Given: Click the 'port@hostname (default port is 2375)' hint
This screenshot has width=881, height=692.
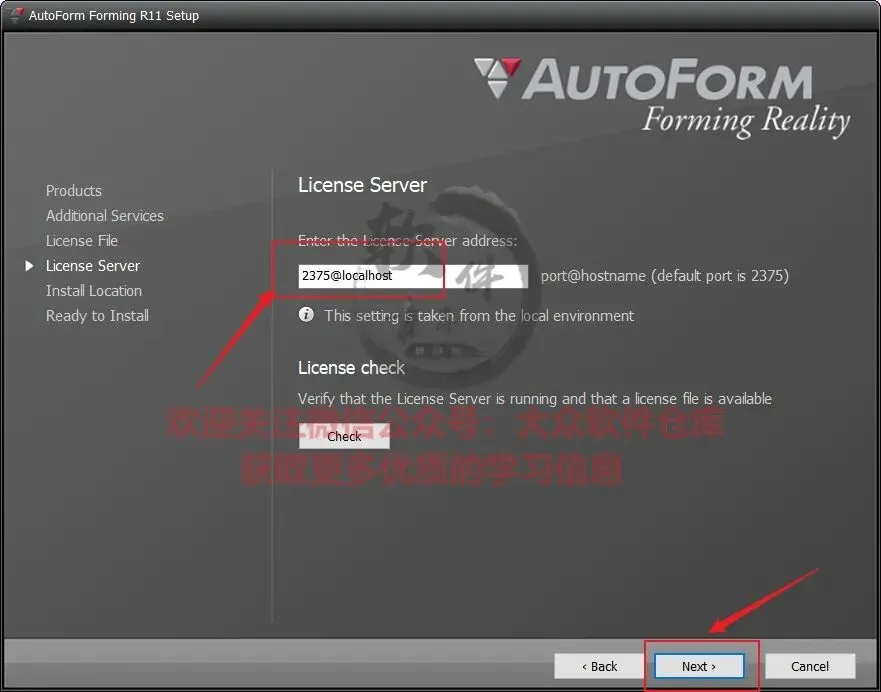Looking at the screenshot, I should coord(665,276).
